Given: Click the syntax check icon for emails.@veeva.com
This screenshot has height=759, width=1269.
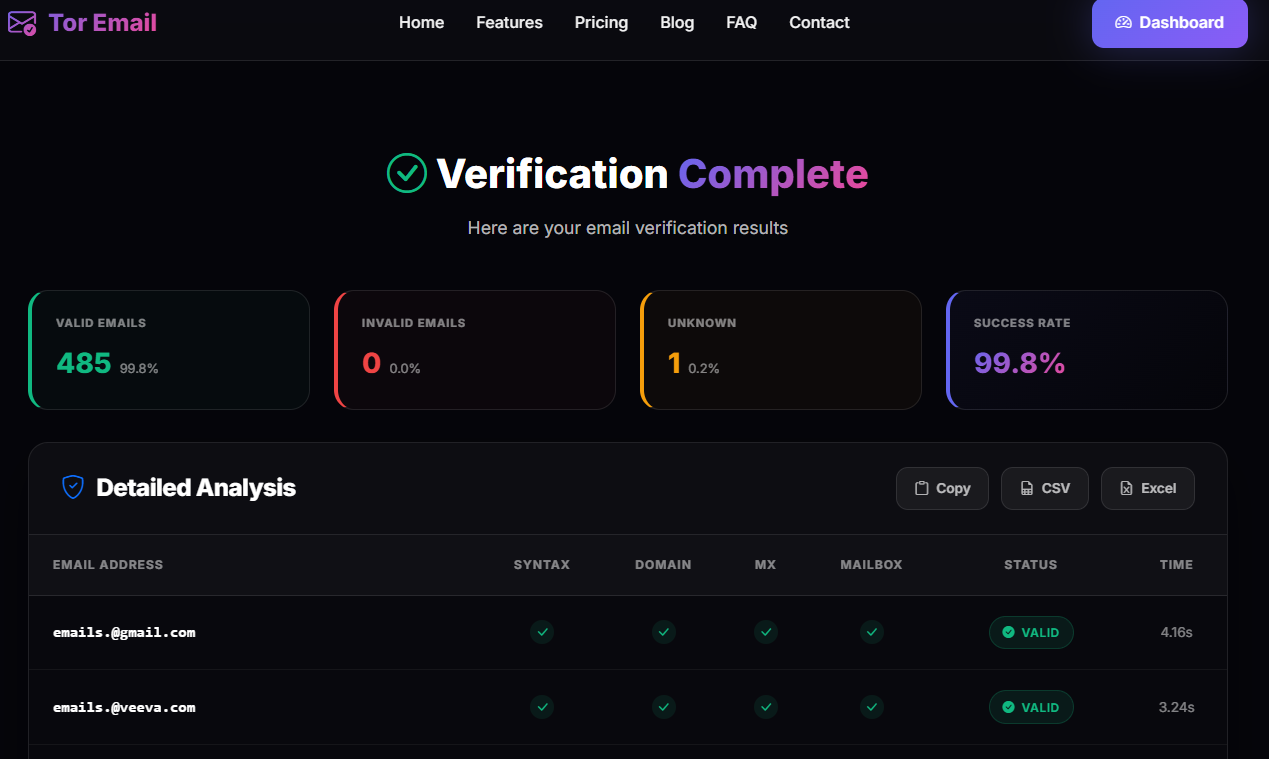Looking at the screenshot, I should [x=542, y=707].
